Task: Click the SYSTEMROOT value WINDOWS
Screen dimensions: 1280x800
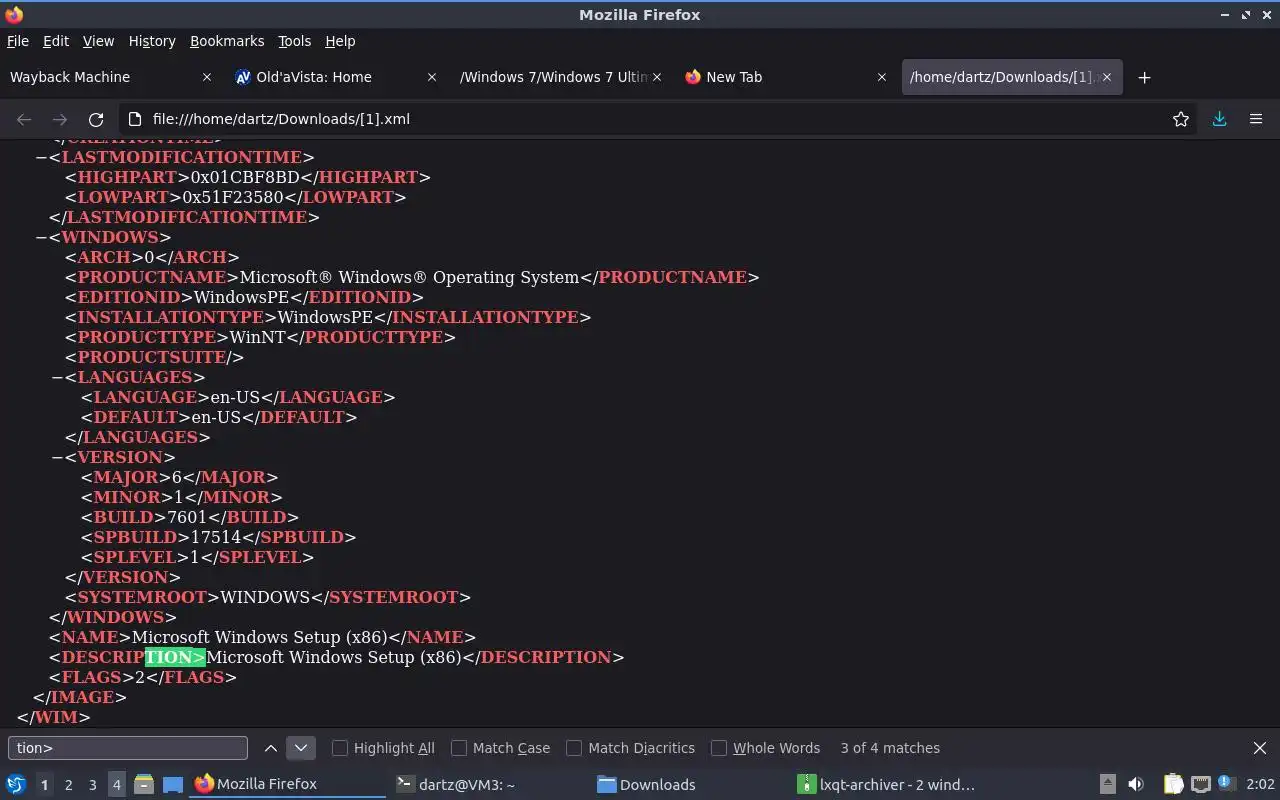Action: coord(265,597)
